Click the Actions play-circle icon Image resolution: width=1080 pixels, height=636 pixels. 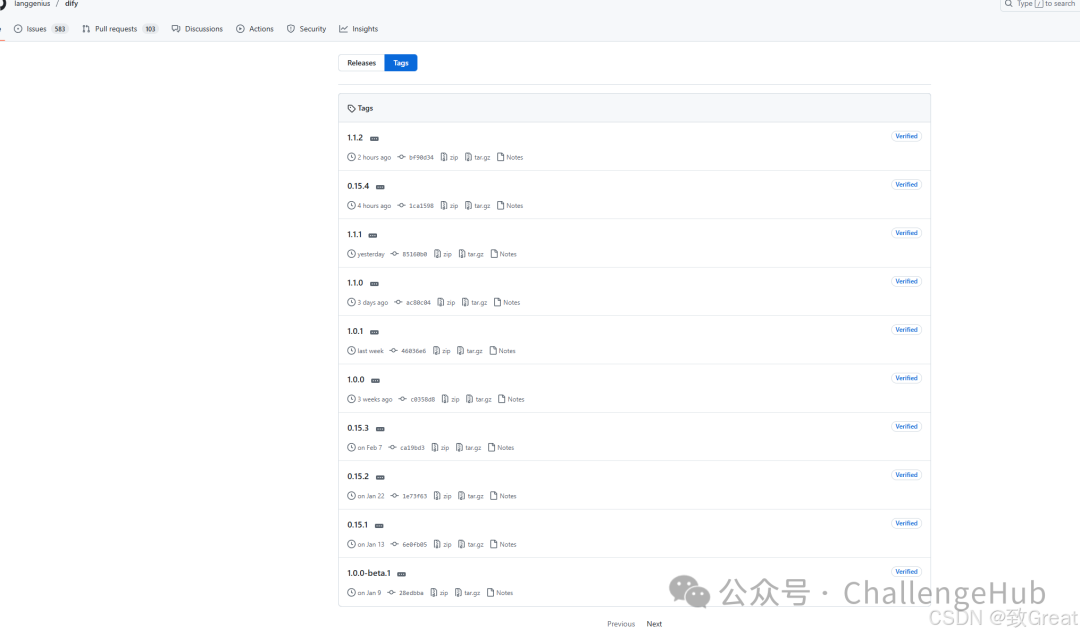239,28
